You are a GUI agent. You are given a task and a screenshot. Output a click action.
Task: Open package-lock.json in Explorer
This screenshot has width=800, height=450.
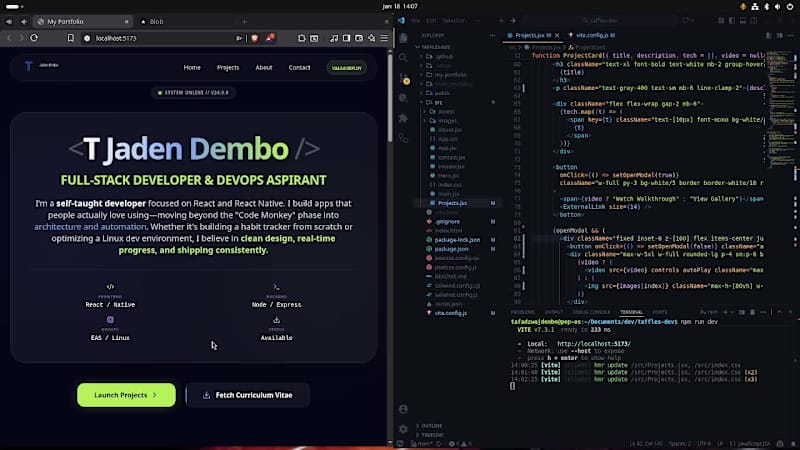tap(457, 240)
